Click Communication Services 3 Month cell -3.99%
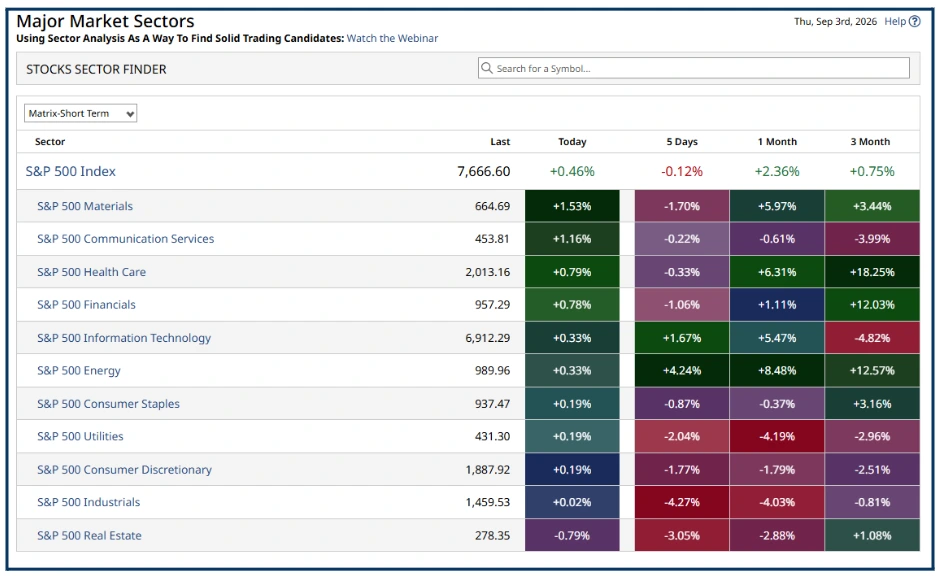Image resolution: width=940 pixels, height=576 pixels. 872,239
